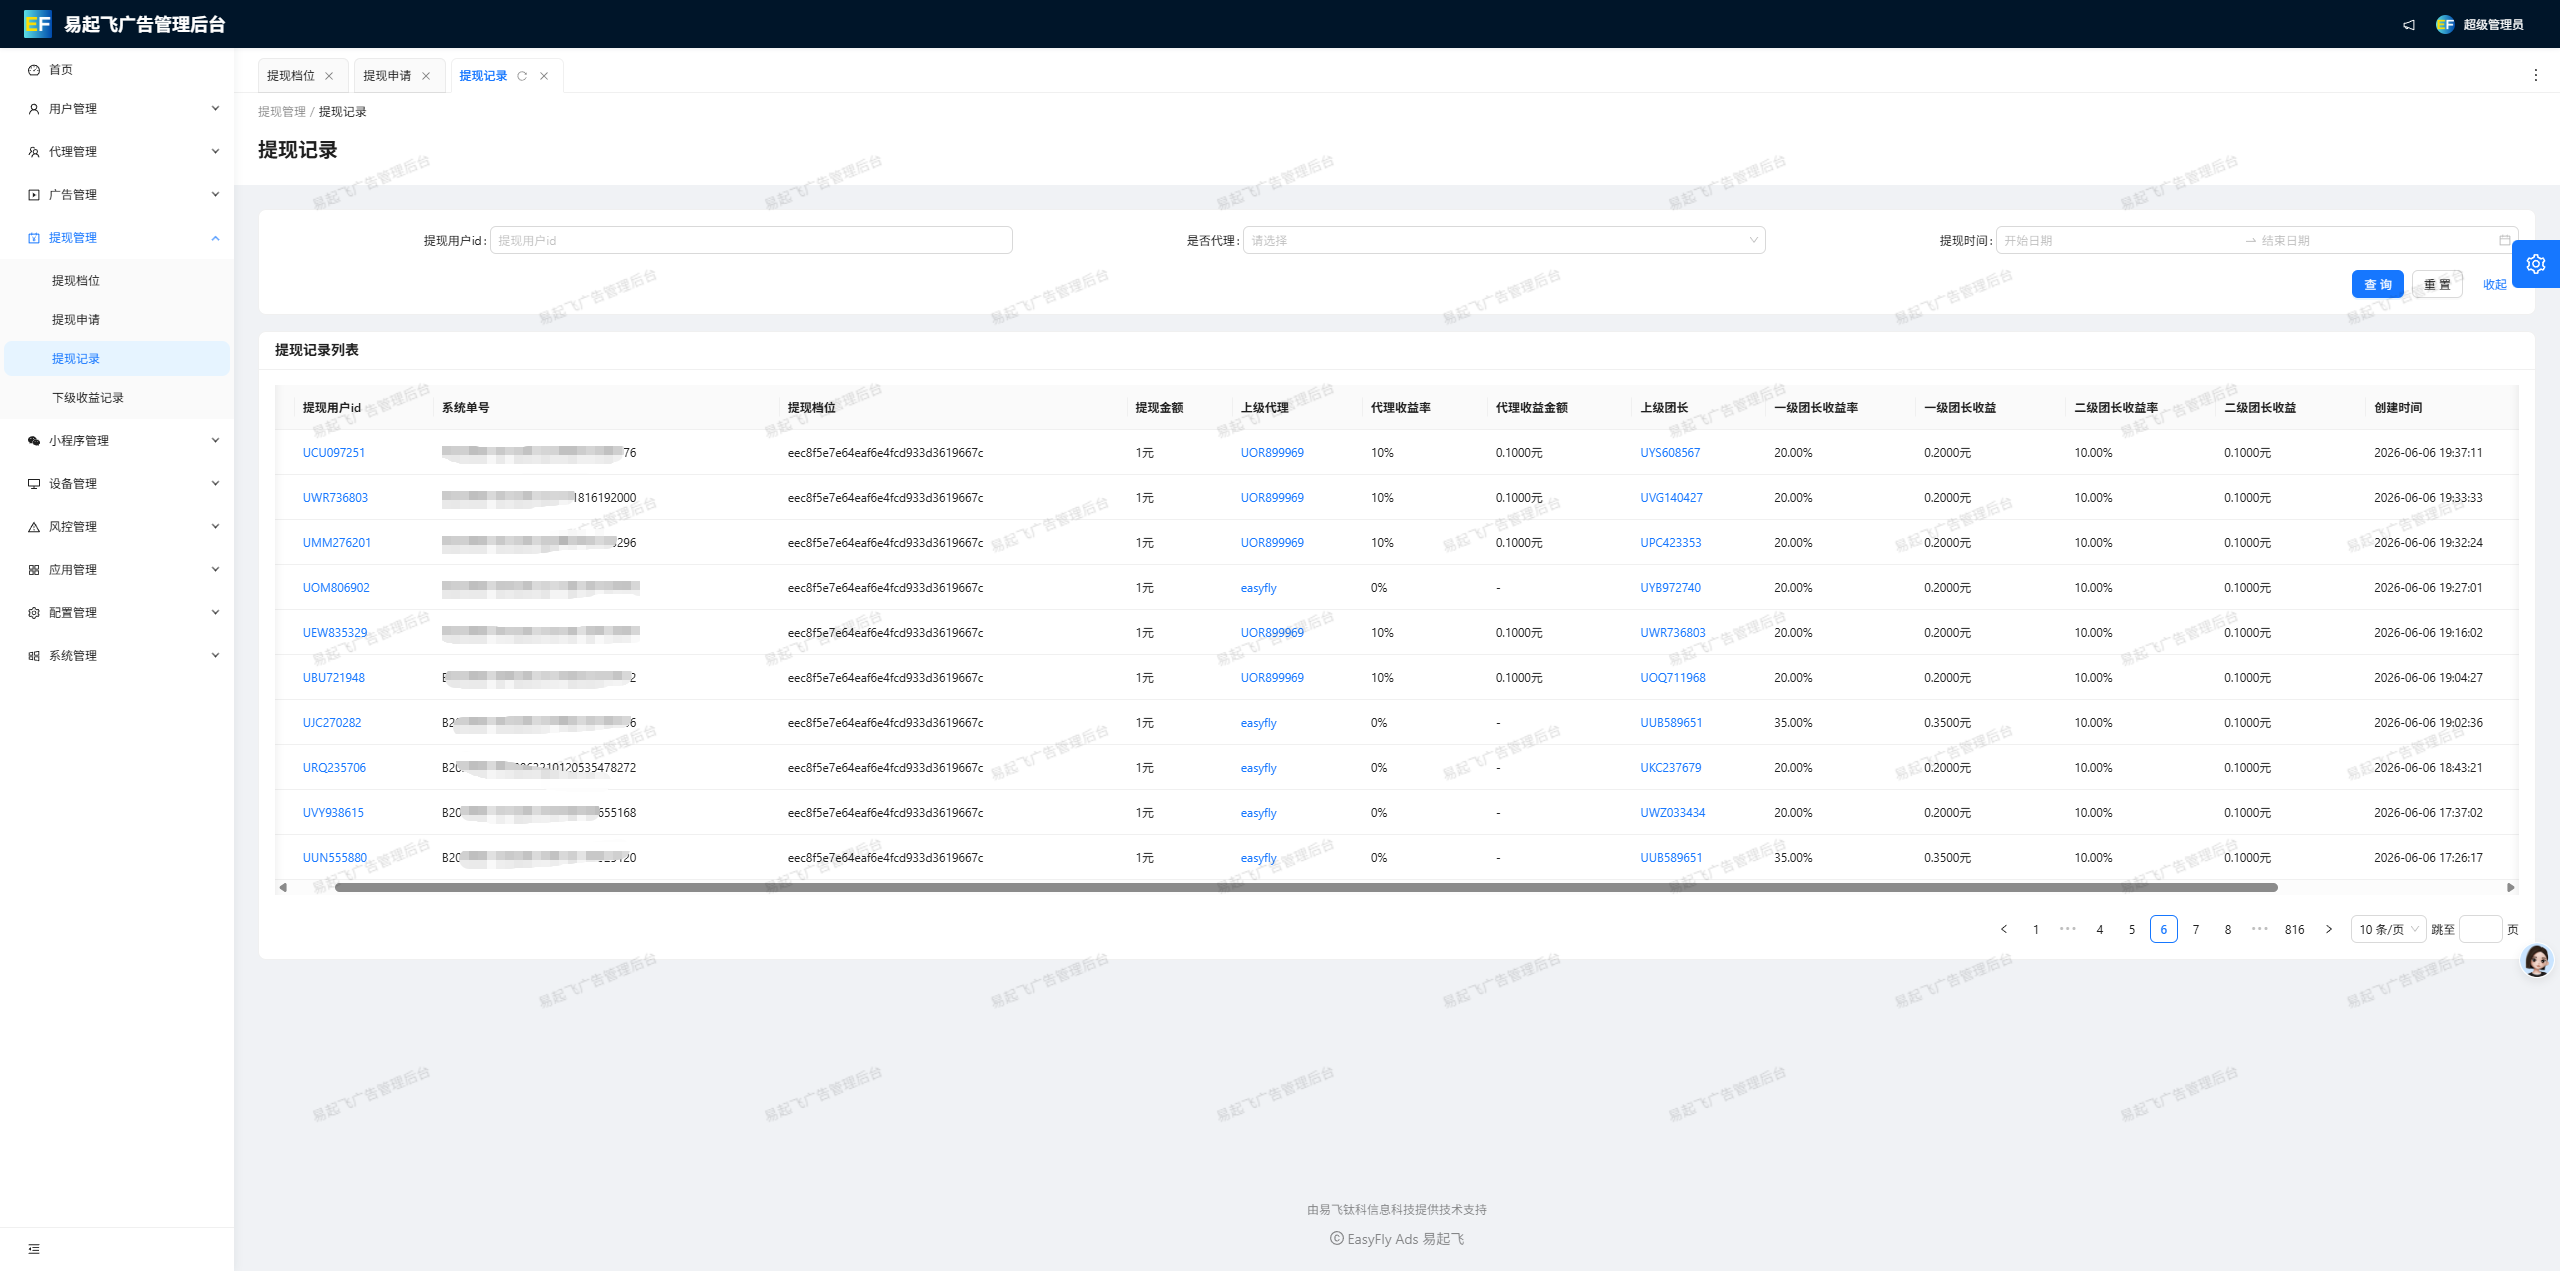The height and width of the screenshot is (1271, 2560).
Task: Open the notification speaker icon
Action: pos(2409,25)
